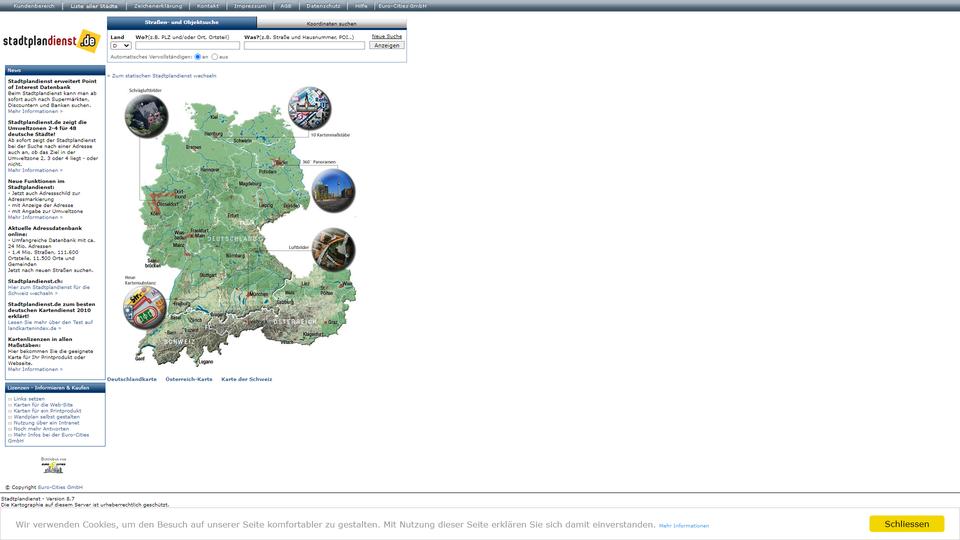Open Nutzung über ein Intranet link
960x540 pixels.
click(x=47, y=422)
